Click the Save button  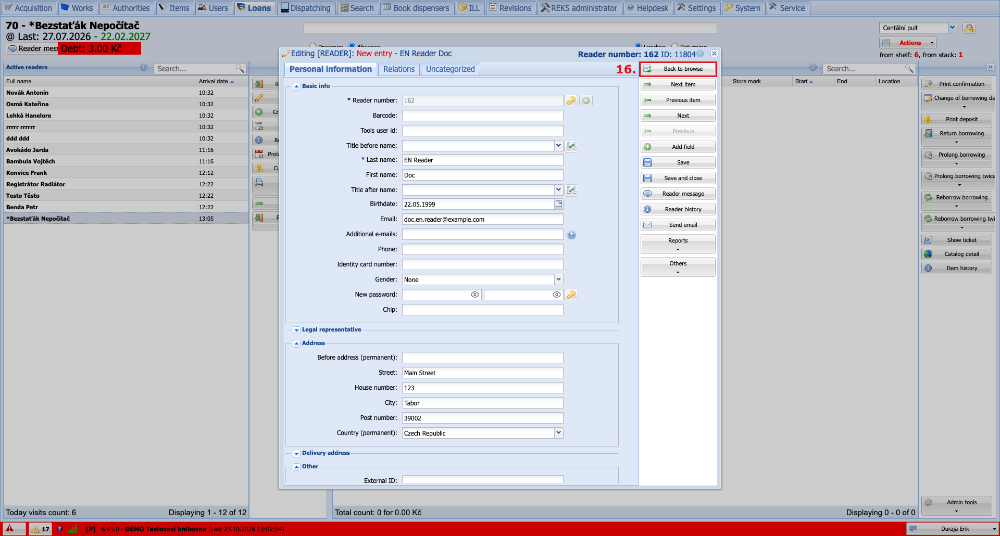coord(678,163)
